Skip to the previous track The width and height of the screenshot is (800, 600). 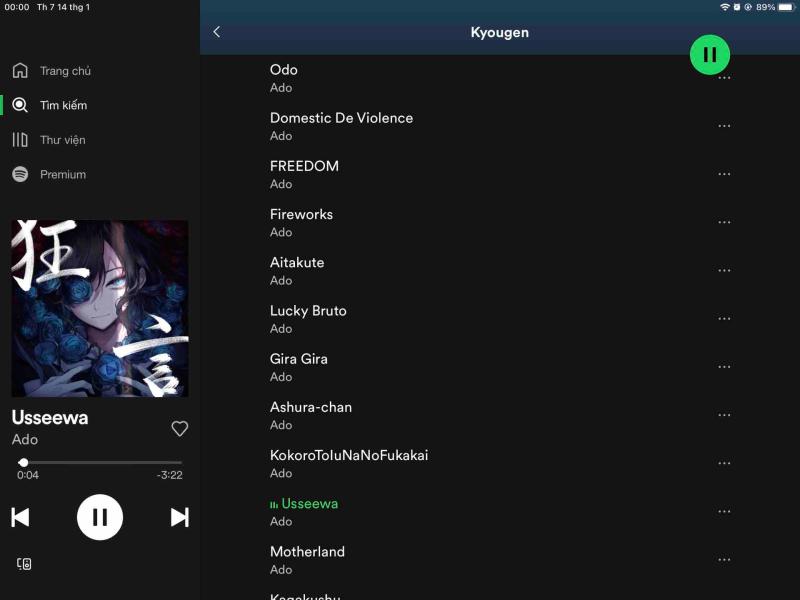coord(20,517)
